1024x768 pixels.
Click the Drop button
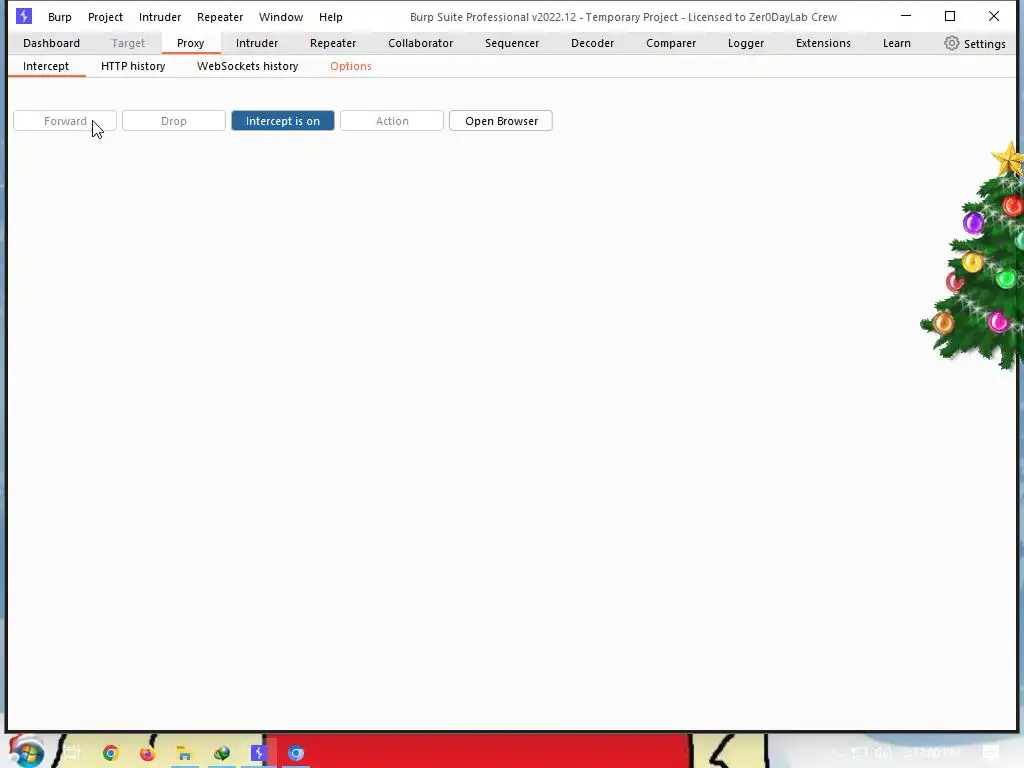[174, 121]
